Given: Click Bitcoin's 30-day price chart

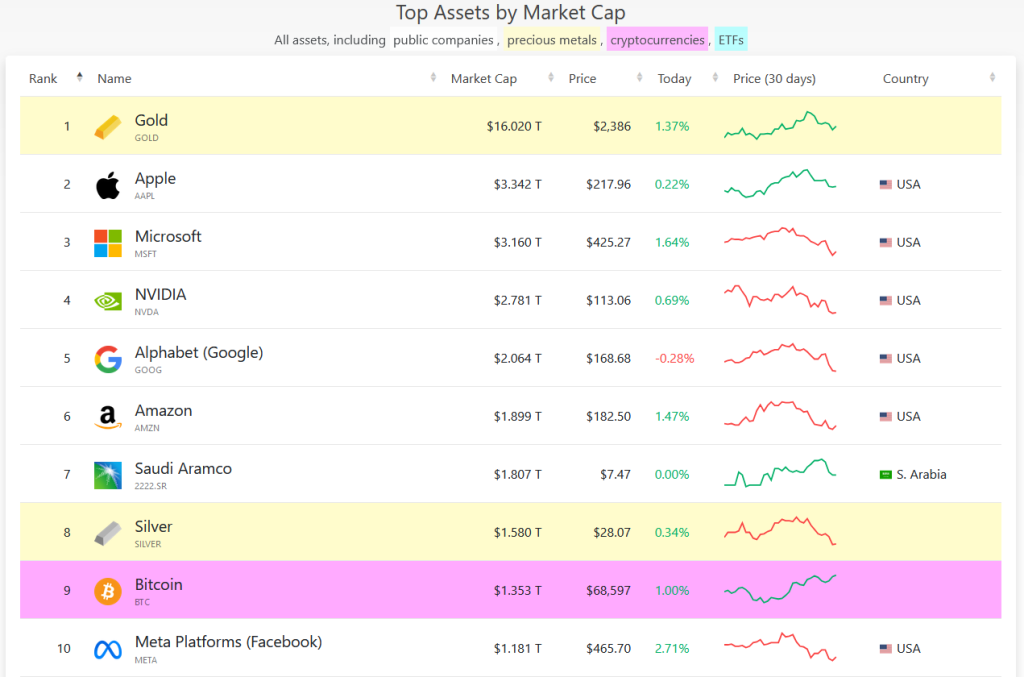Looking at the screenshot, I should 780,588.
